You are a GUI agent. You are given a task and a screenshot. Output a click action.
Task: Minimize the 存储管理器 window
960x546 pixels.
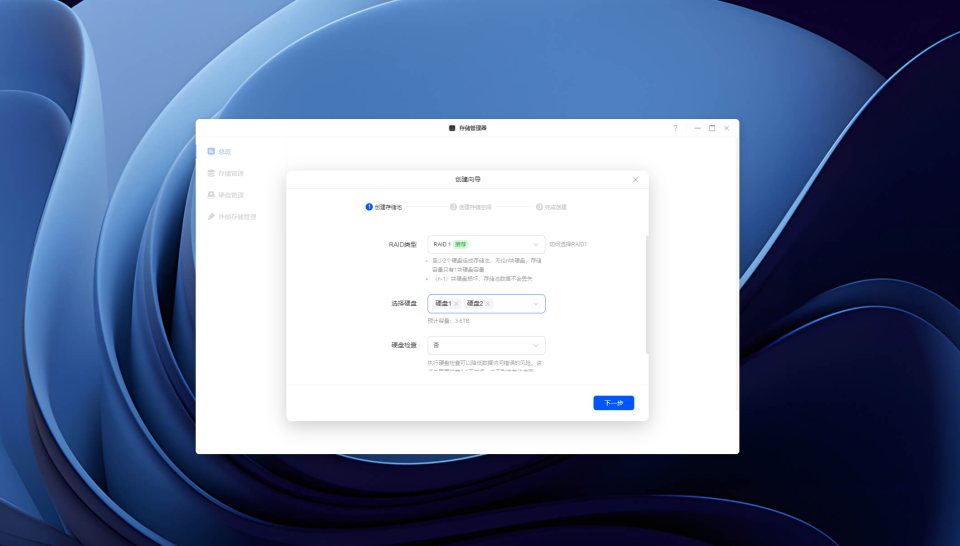click(x=697, y=128)
